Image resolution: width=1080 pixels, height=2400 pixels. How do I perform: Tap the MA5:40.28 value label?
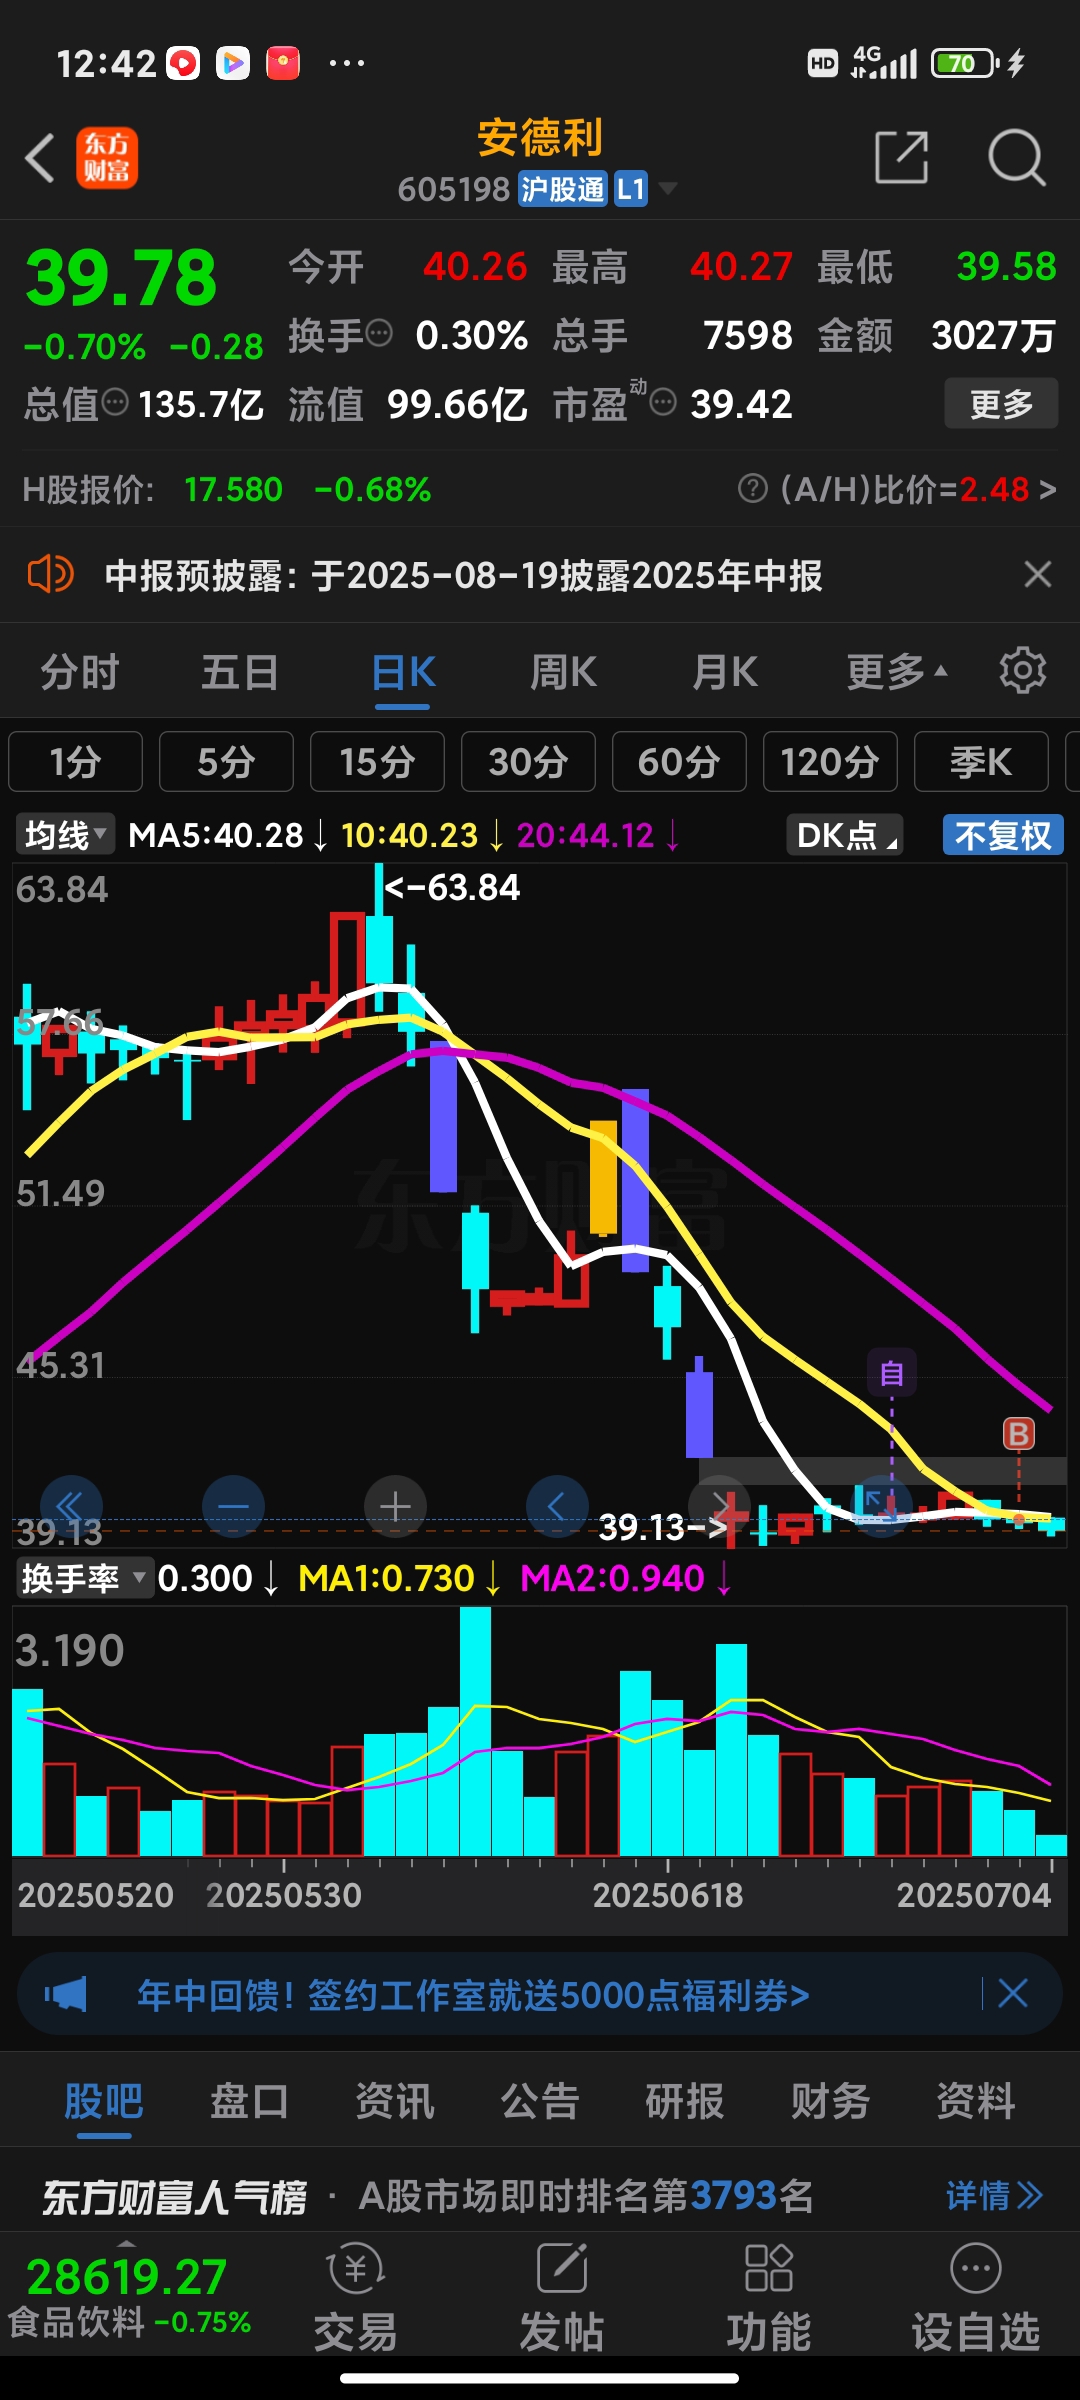point(216,835)
